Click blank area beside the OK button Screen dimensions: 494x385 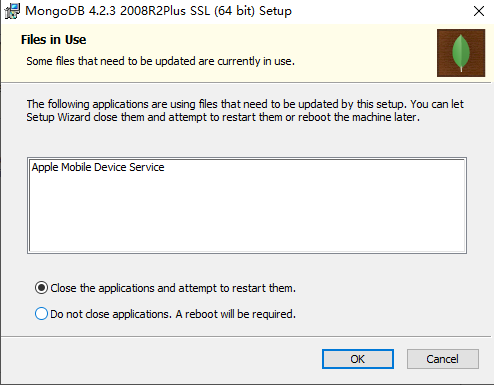[167, 359]
